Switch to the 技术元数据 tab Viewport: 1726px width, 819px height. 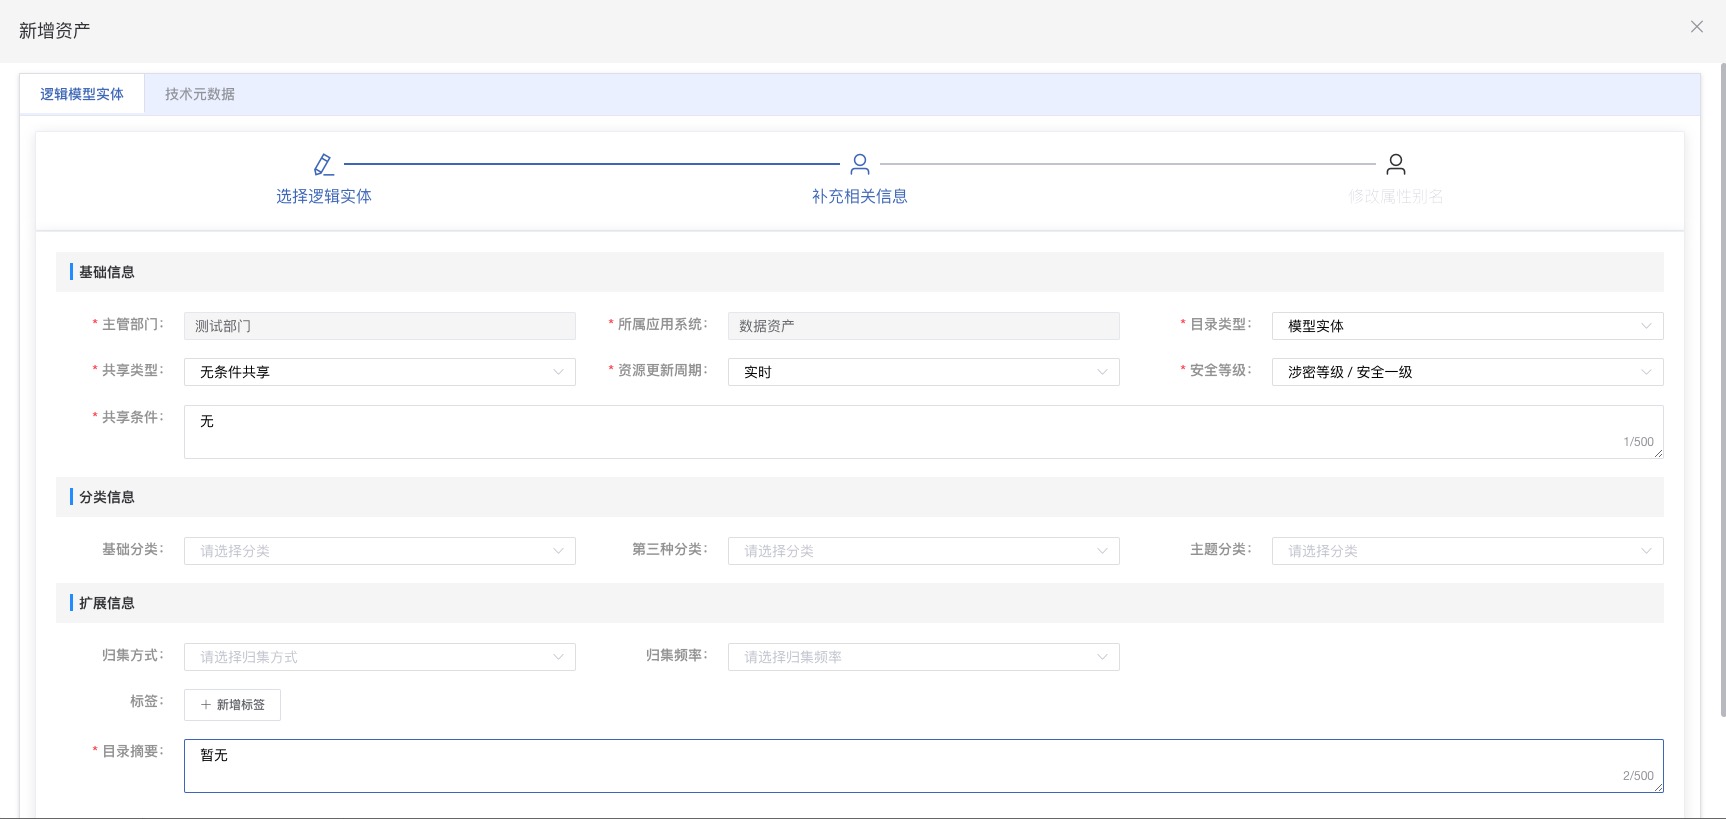[x=200, y=94]
